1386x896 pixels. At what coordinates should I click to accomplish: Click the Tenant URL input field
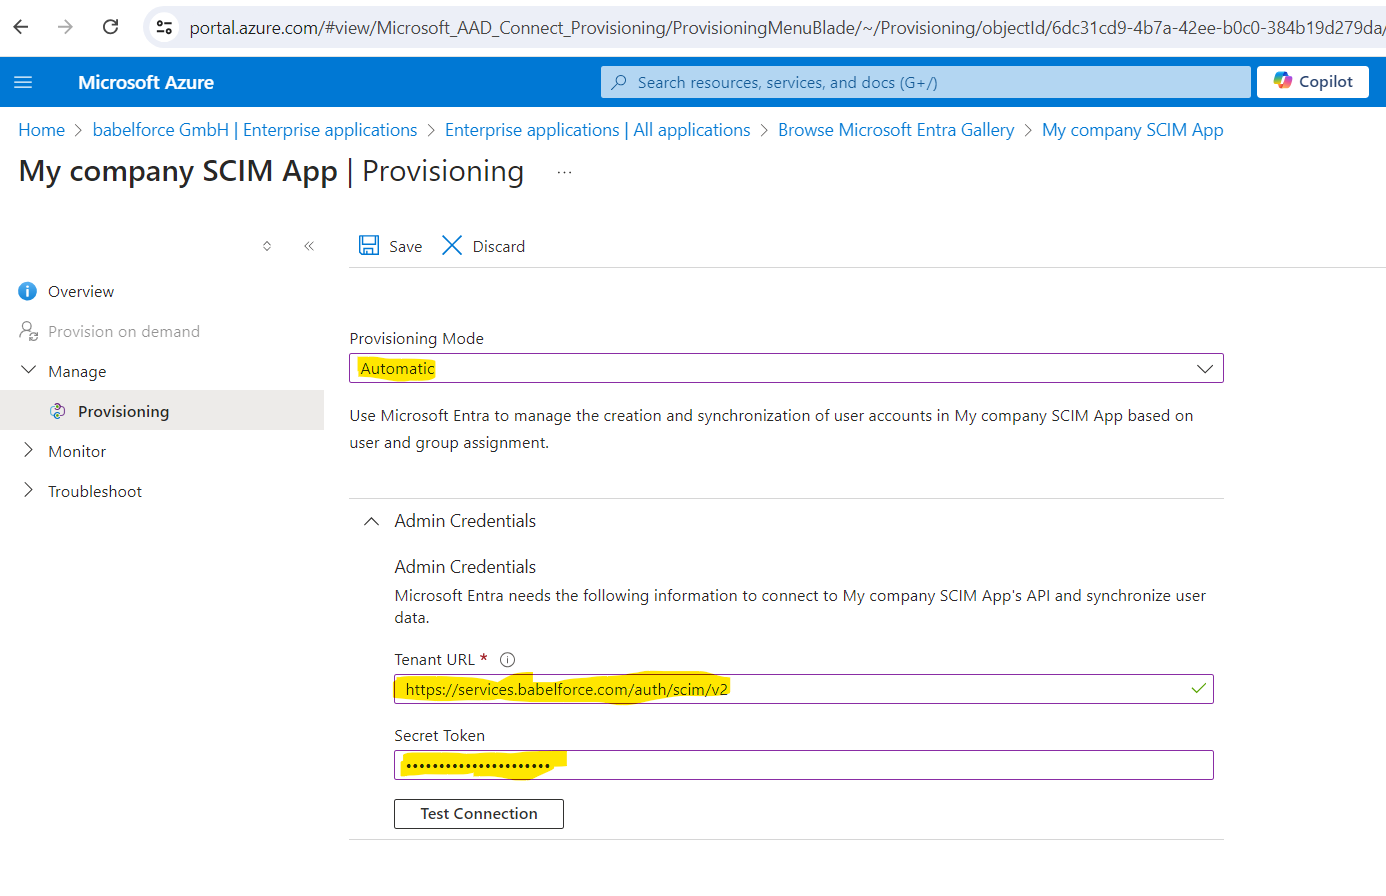(x=804, y=689)
